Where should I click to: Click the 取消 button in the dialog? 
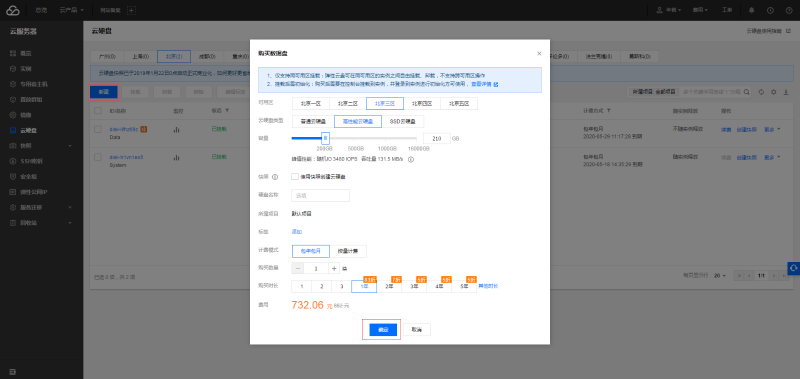417,330
